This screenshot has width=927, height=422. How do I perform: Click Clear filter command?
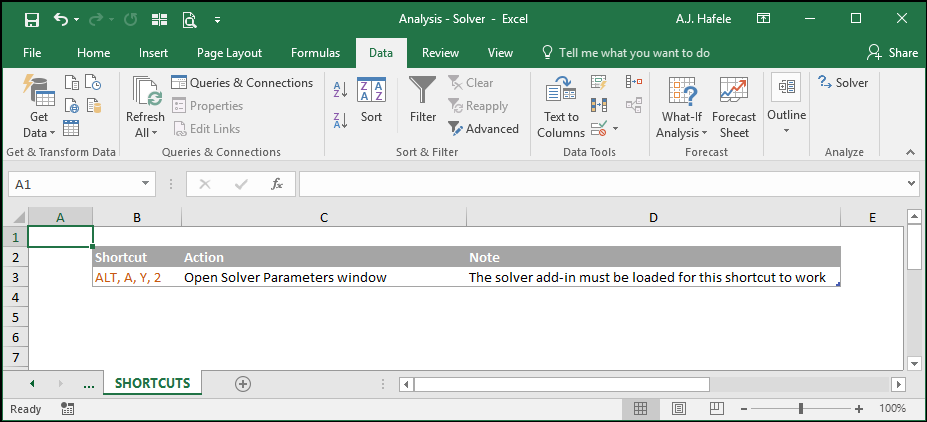click(470, 83)
